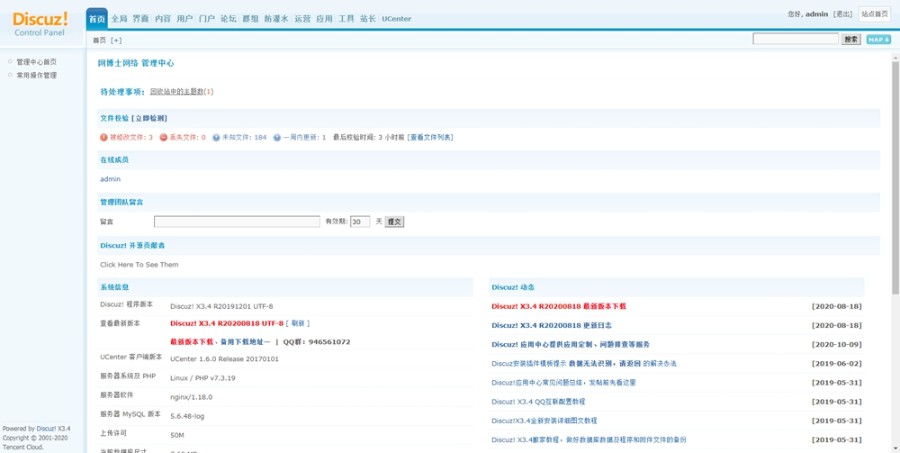Viewport: 900px width, 453px height.
Task: Click the blue unknown files icon
Action: pyautogui.click(x=216, y=137)
